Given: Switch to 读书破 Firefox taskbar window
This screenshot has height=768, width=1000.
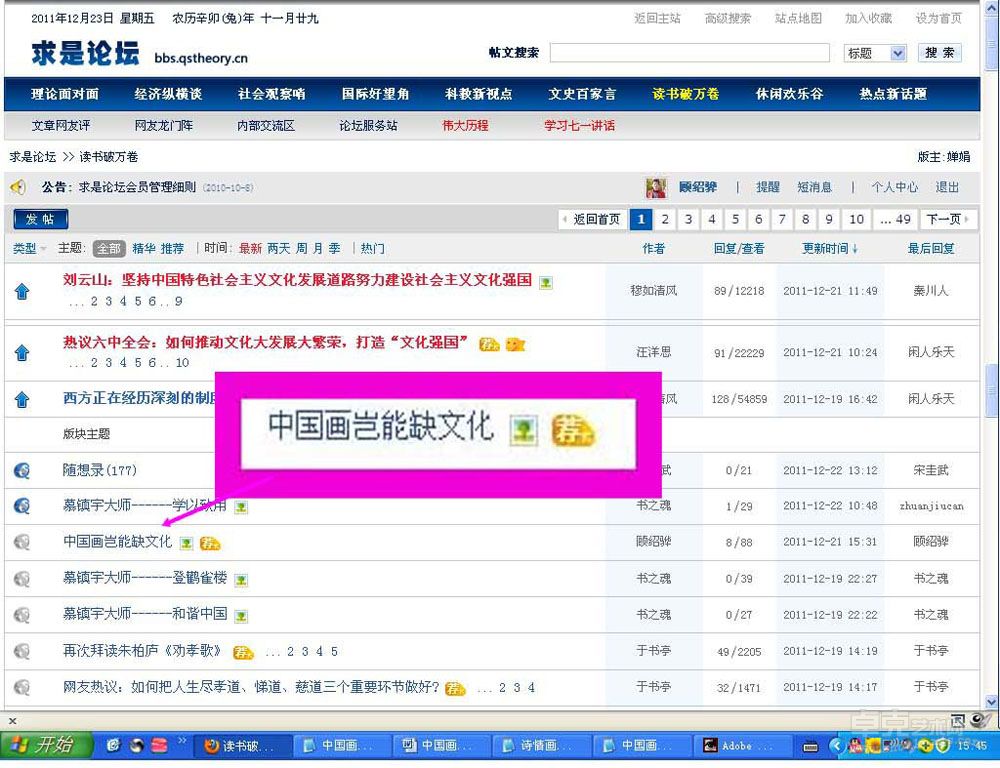Looking at the screenshot, I should 244,745.
